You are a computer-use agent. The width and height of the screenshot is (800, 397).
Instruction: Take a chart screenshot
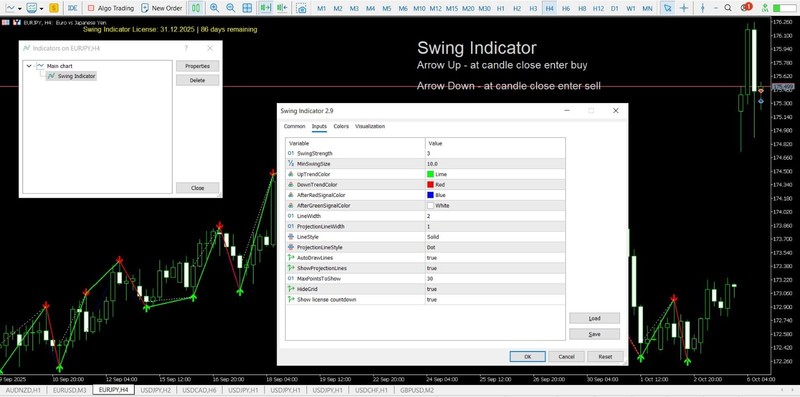302,8
